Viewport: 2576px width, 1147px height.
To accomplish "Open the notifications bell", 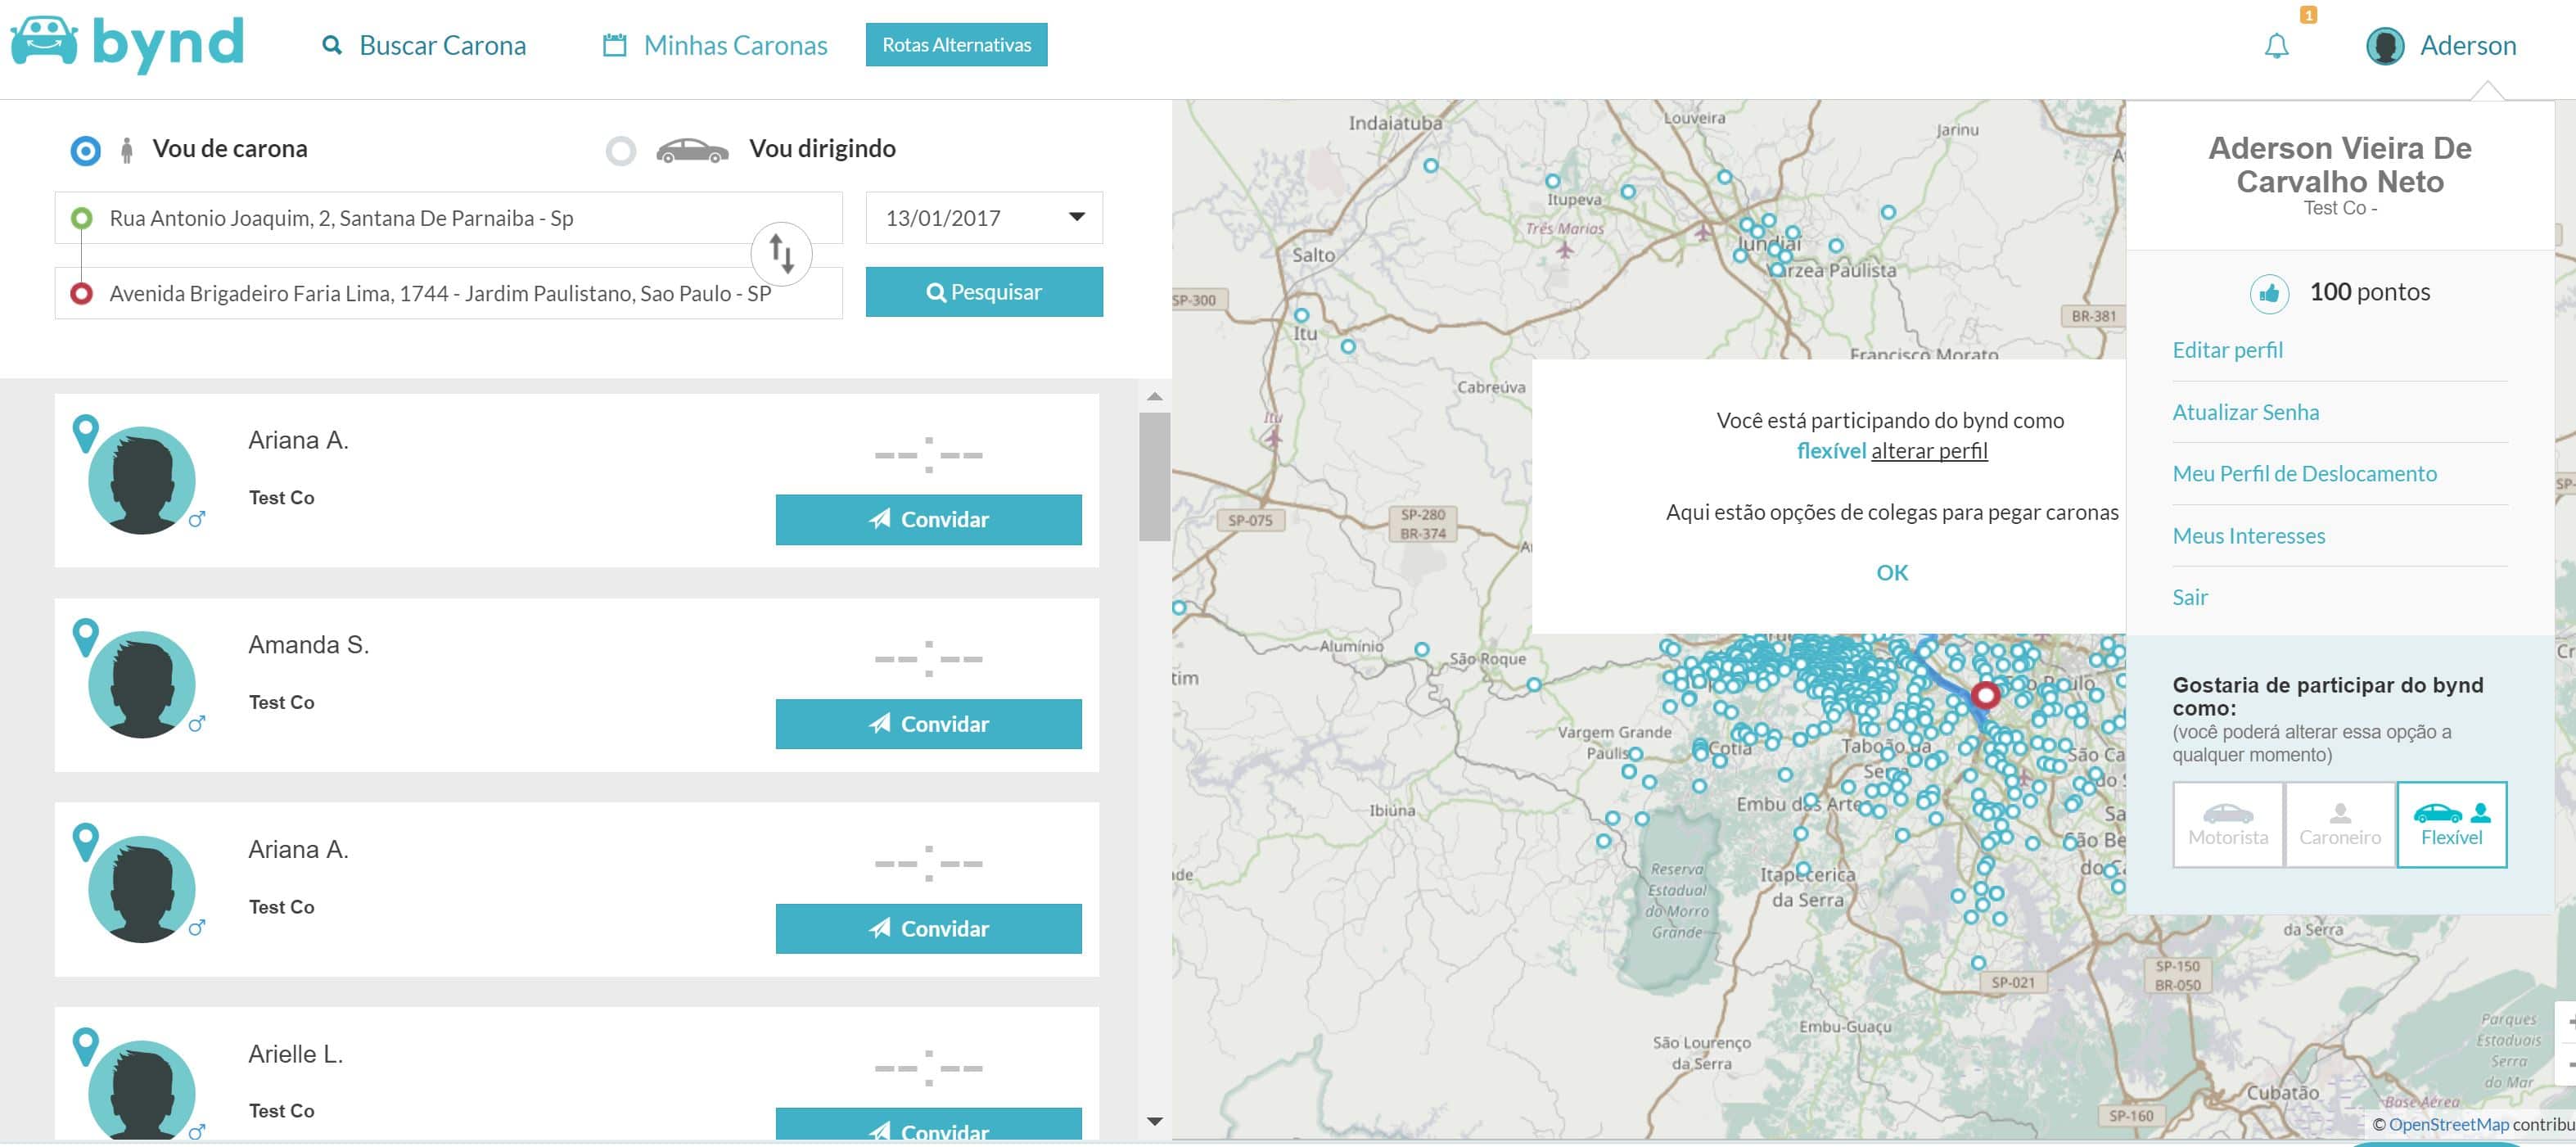I will tap(2276, 46).
